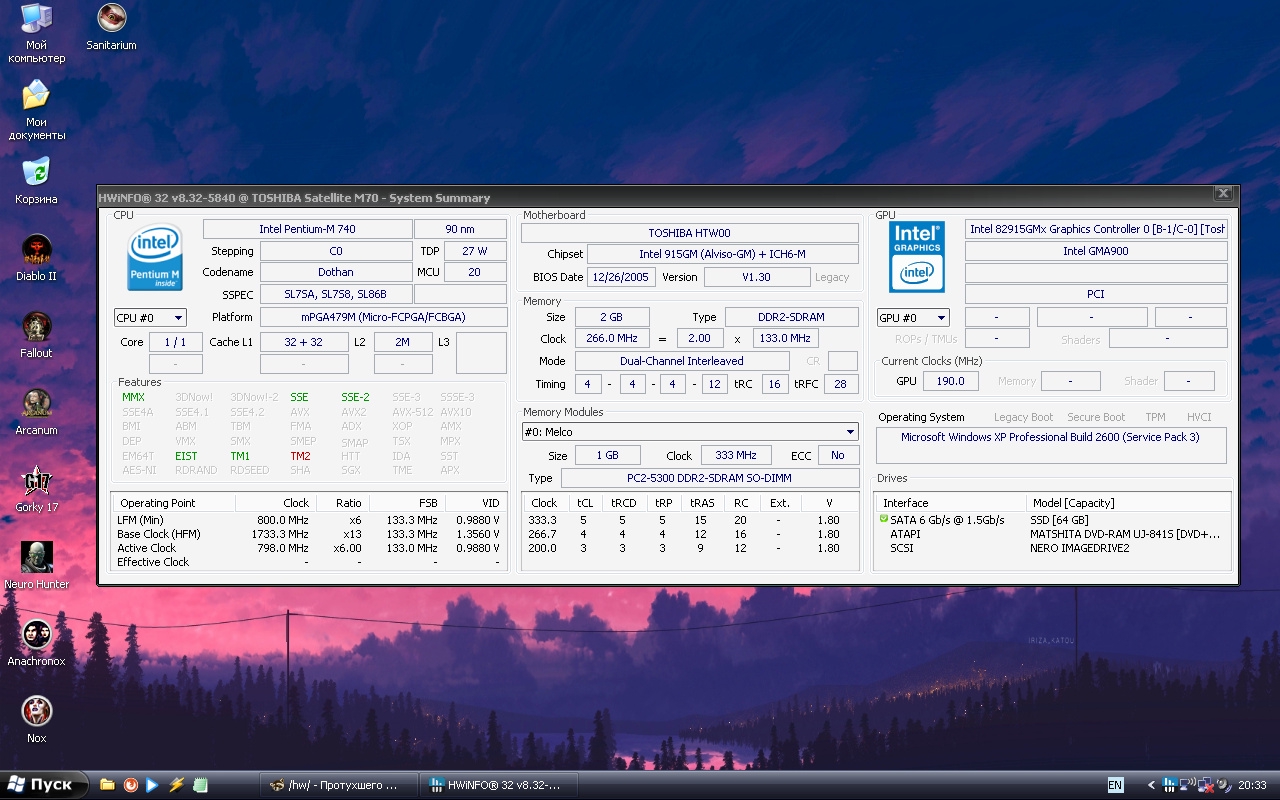Click the 27 W TDP field
This screenshot has height=800, width=1280.
(475, 251)
